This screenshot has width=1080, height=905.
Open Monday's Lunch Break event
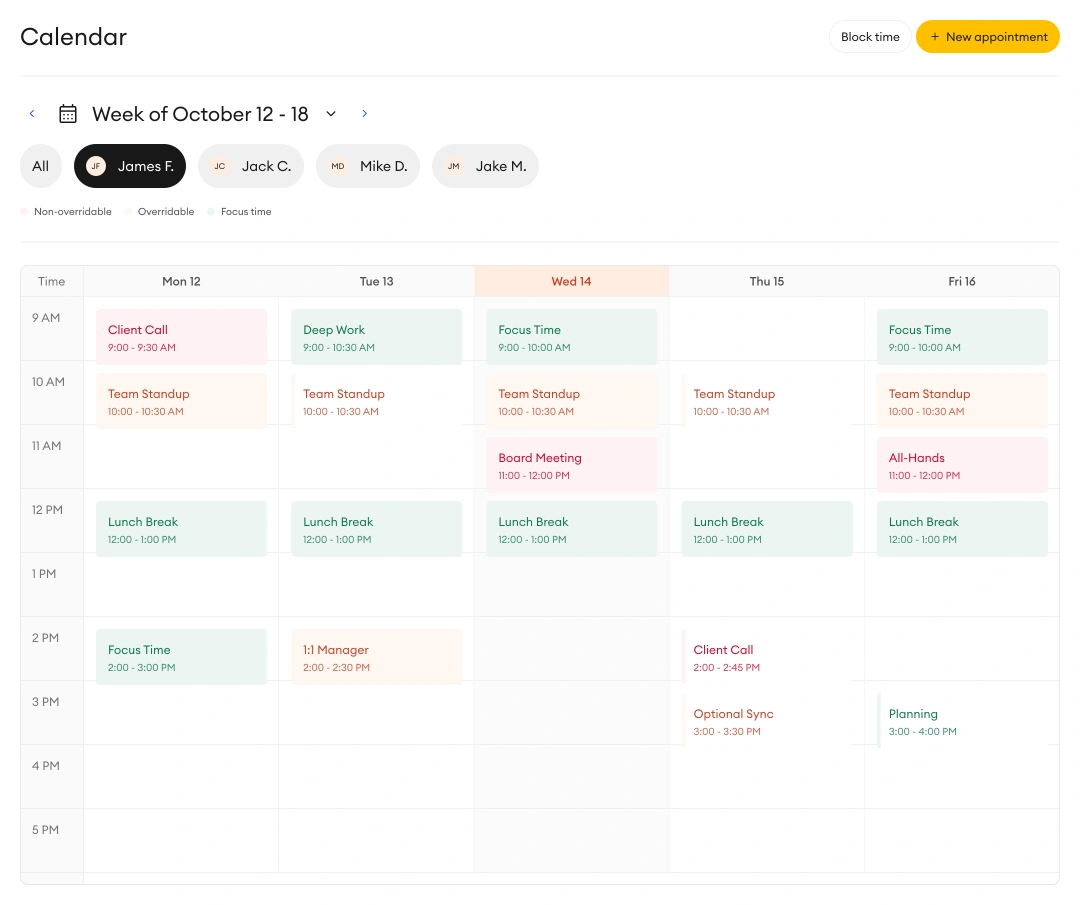coord(181,529)
